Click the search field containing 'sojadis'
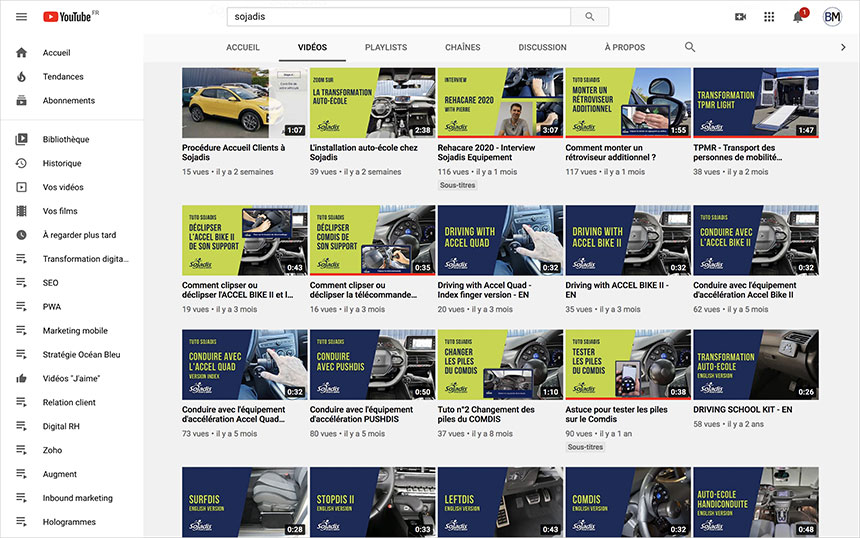The height and width of the screenshot is (538, 860). [398, 17]
